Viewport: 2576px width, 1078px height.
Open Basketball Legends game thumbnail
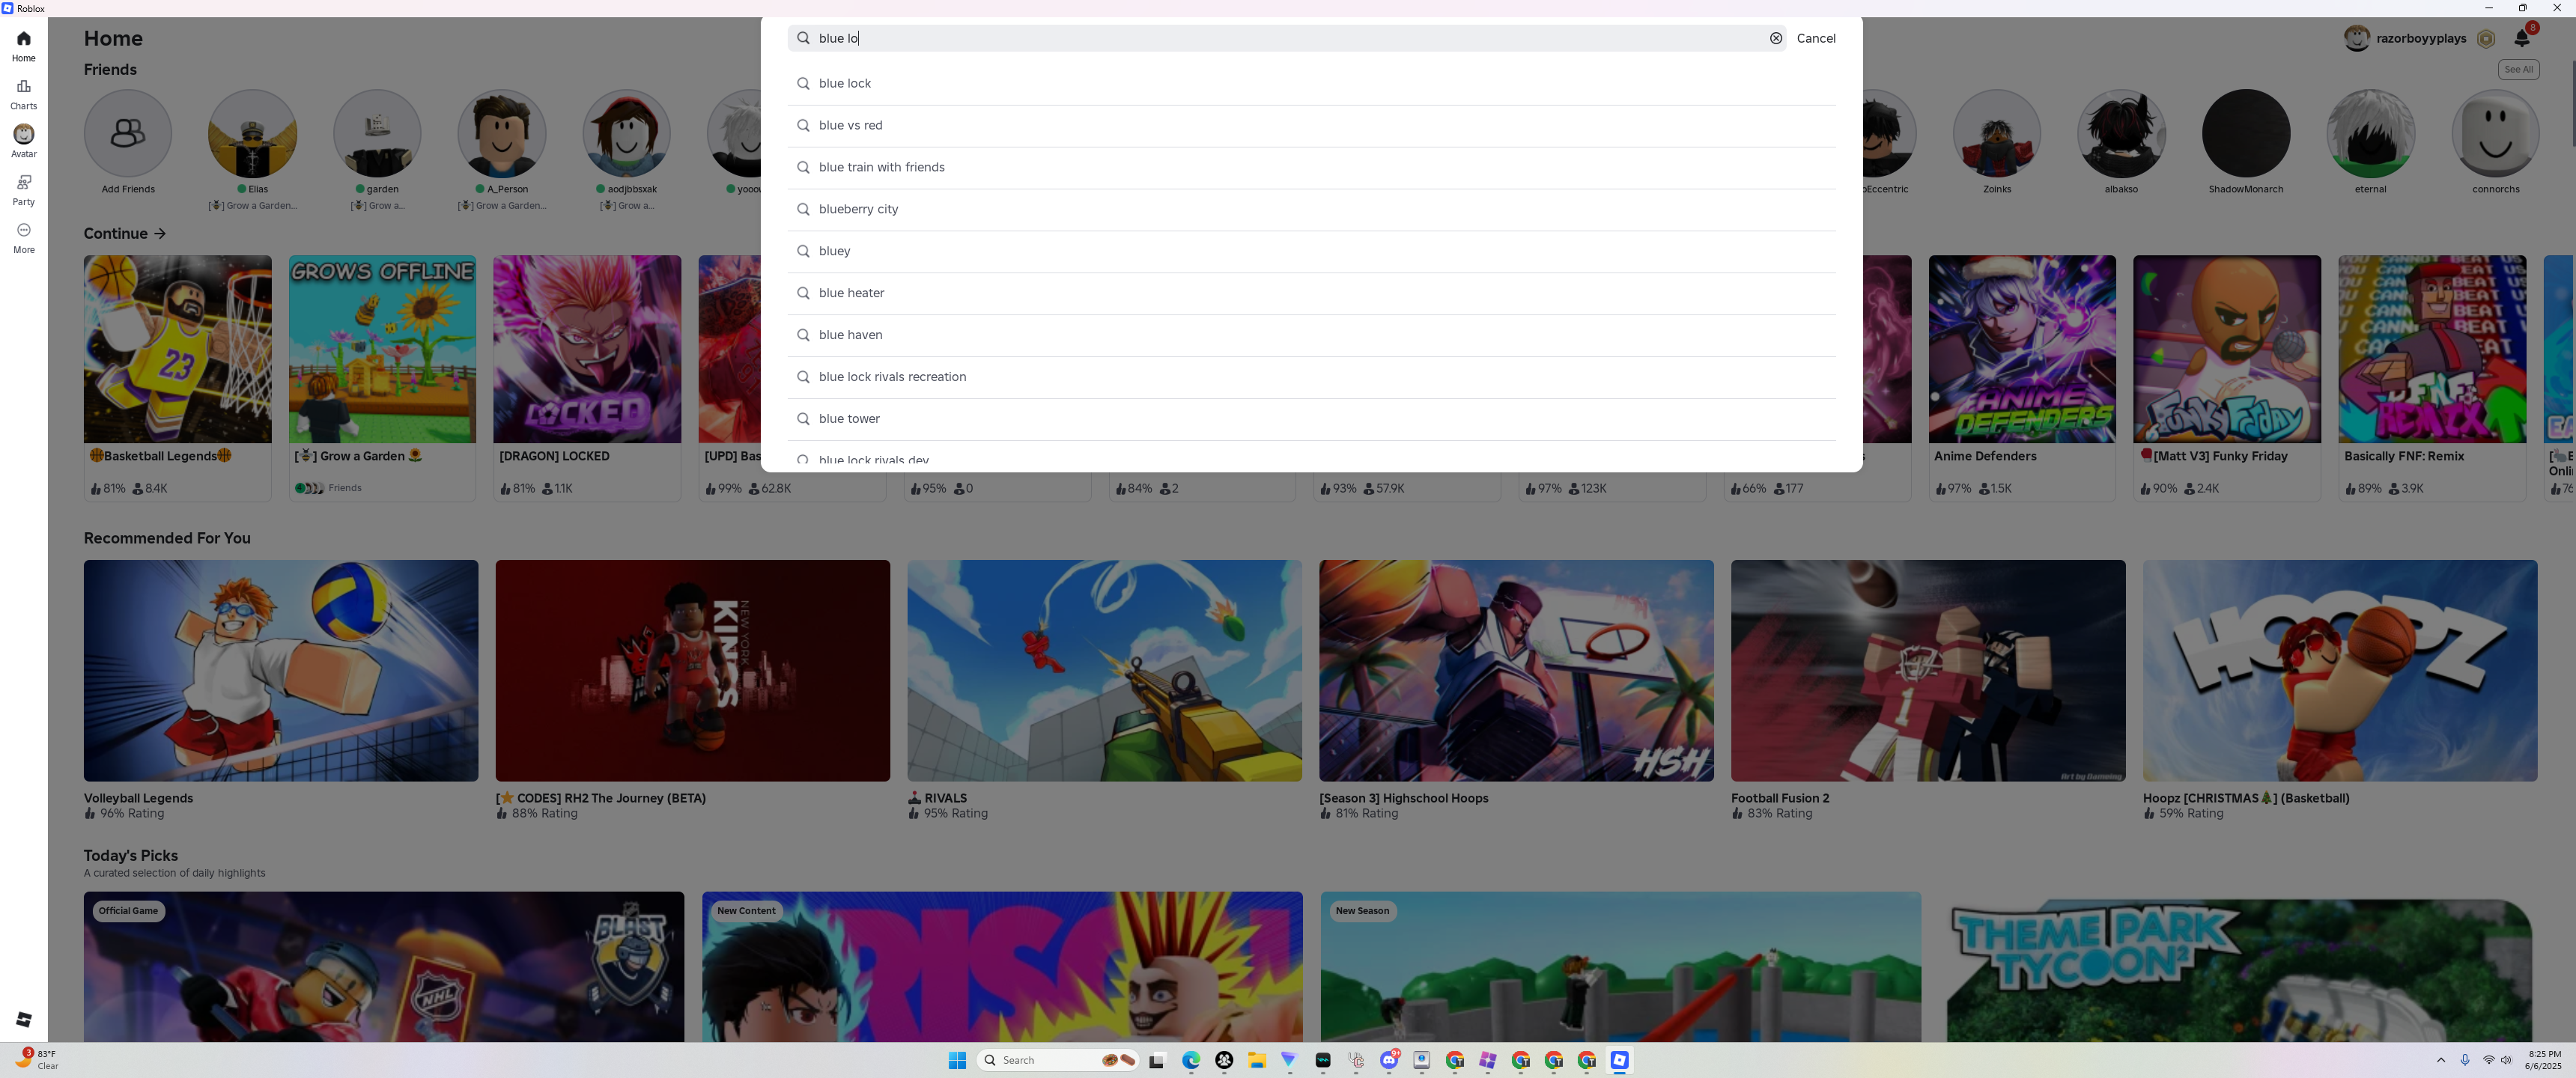[x=178, y=349]
